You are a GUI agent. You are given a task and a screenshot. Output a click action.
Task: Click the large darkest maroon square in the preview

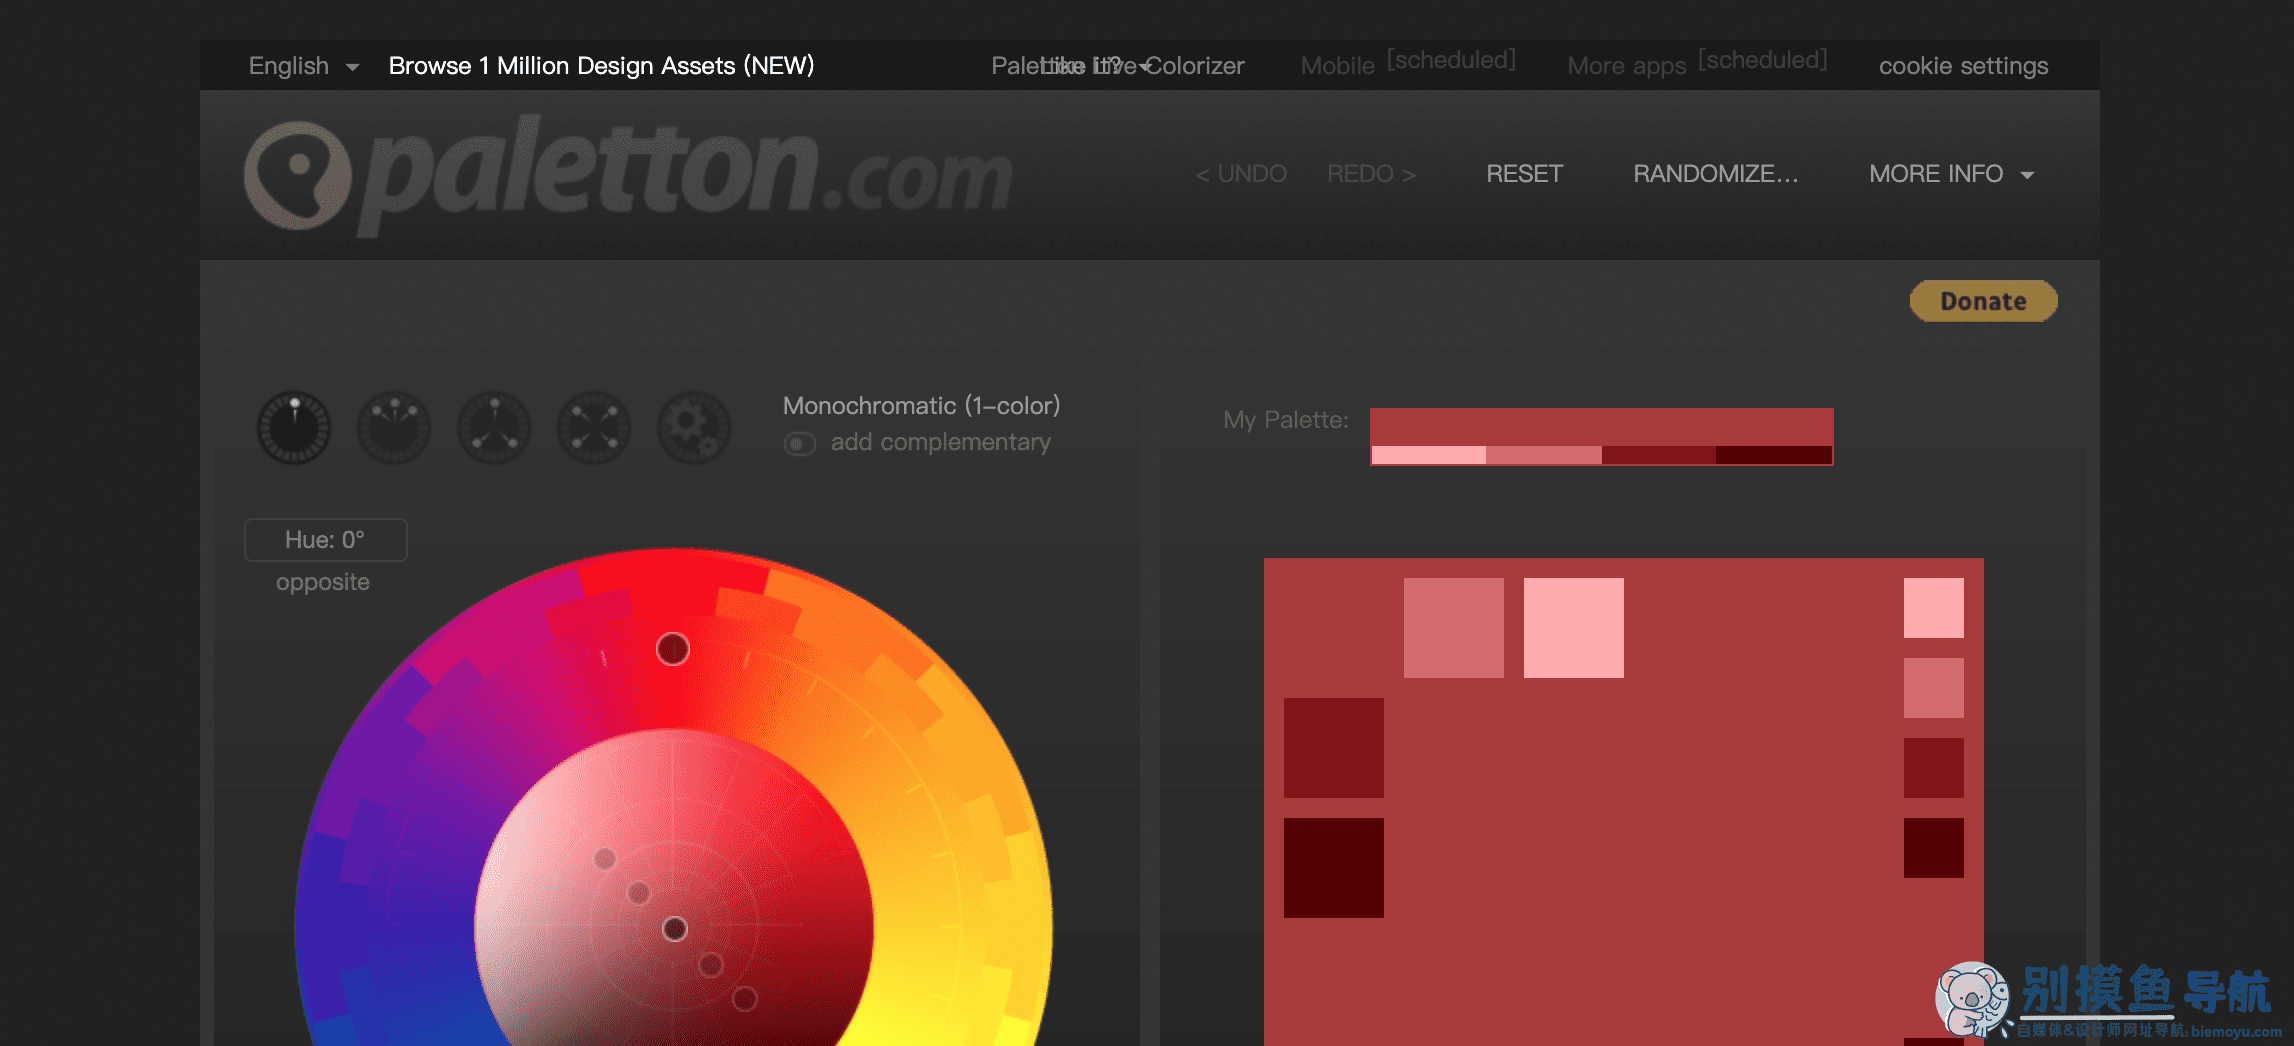1334,868
